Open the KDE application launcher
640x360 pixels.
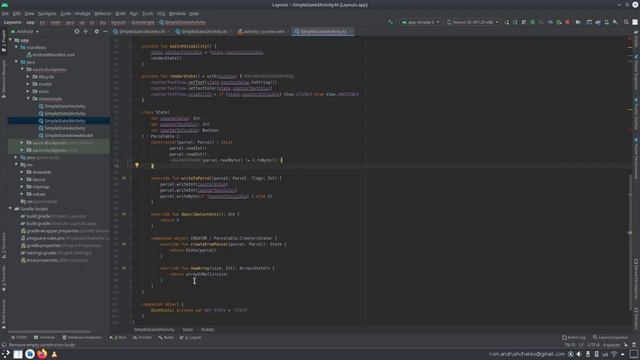click(x=5, y=354)
